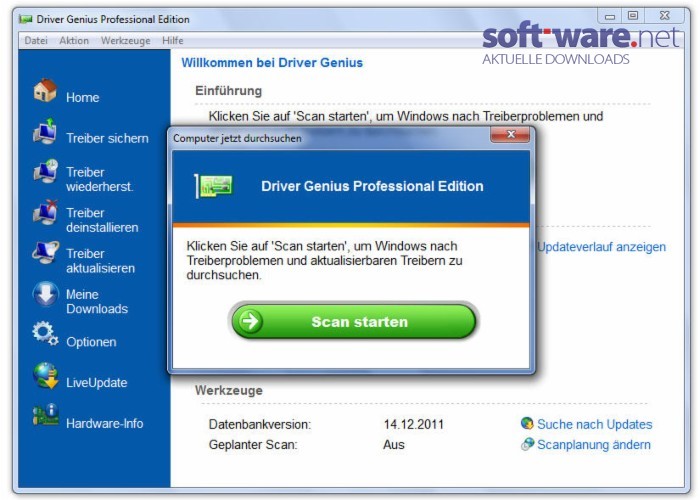This screenshot has height=500, width=700.
Task: Click the Home house icon
Action: click(45, 91)
